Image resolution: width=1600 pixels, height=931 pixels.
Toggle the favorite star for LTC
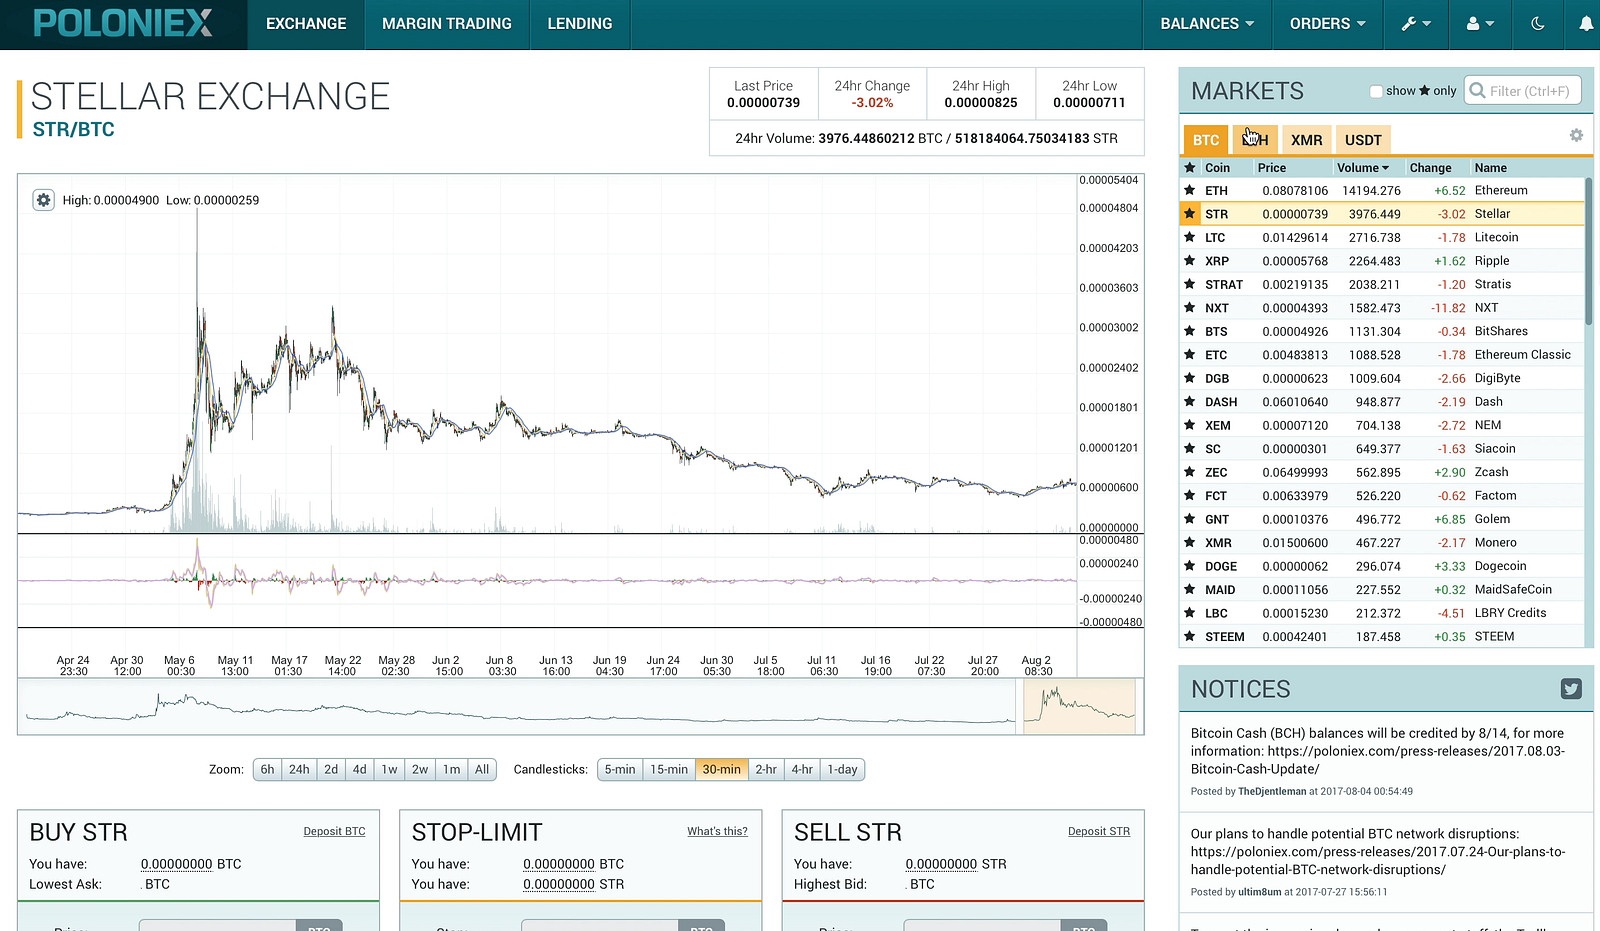point(1190,237)
